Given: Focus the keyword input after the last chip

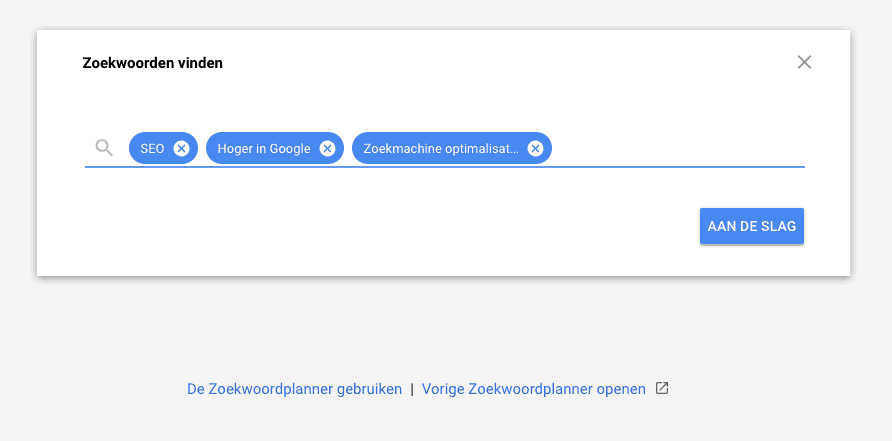Looking at the screenshot, I should tap(678, 149).
